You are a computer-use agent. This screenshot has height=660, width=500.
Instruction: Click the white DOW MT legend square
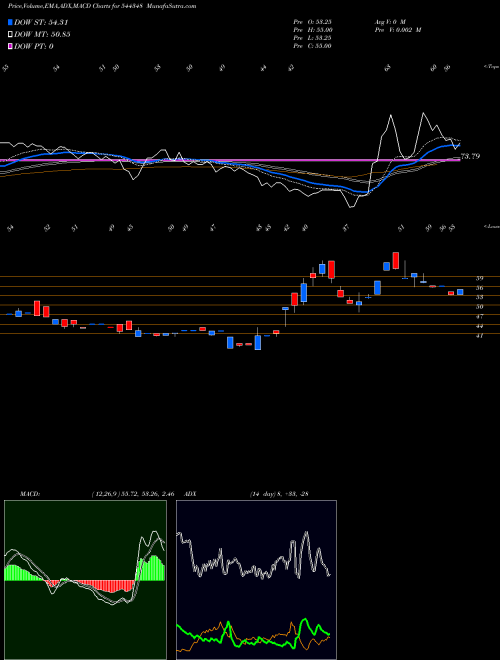click(x=11, y=35)
